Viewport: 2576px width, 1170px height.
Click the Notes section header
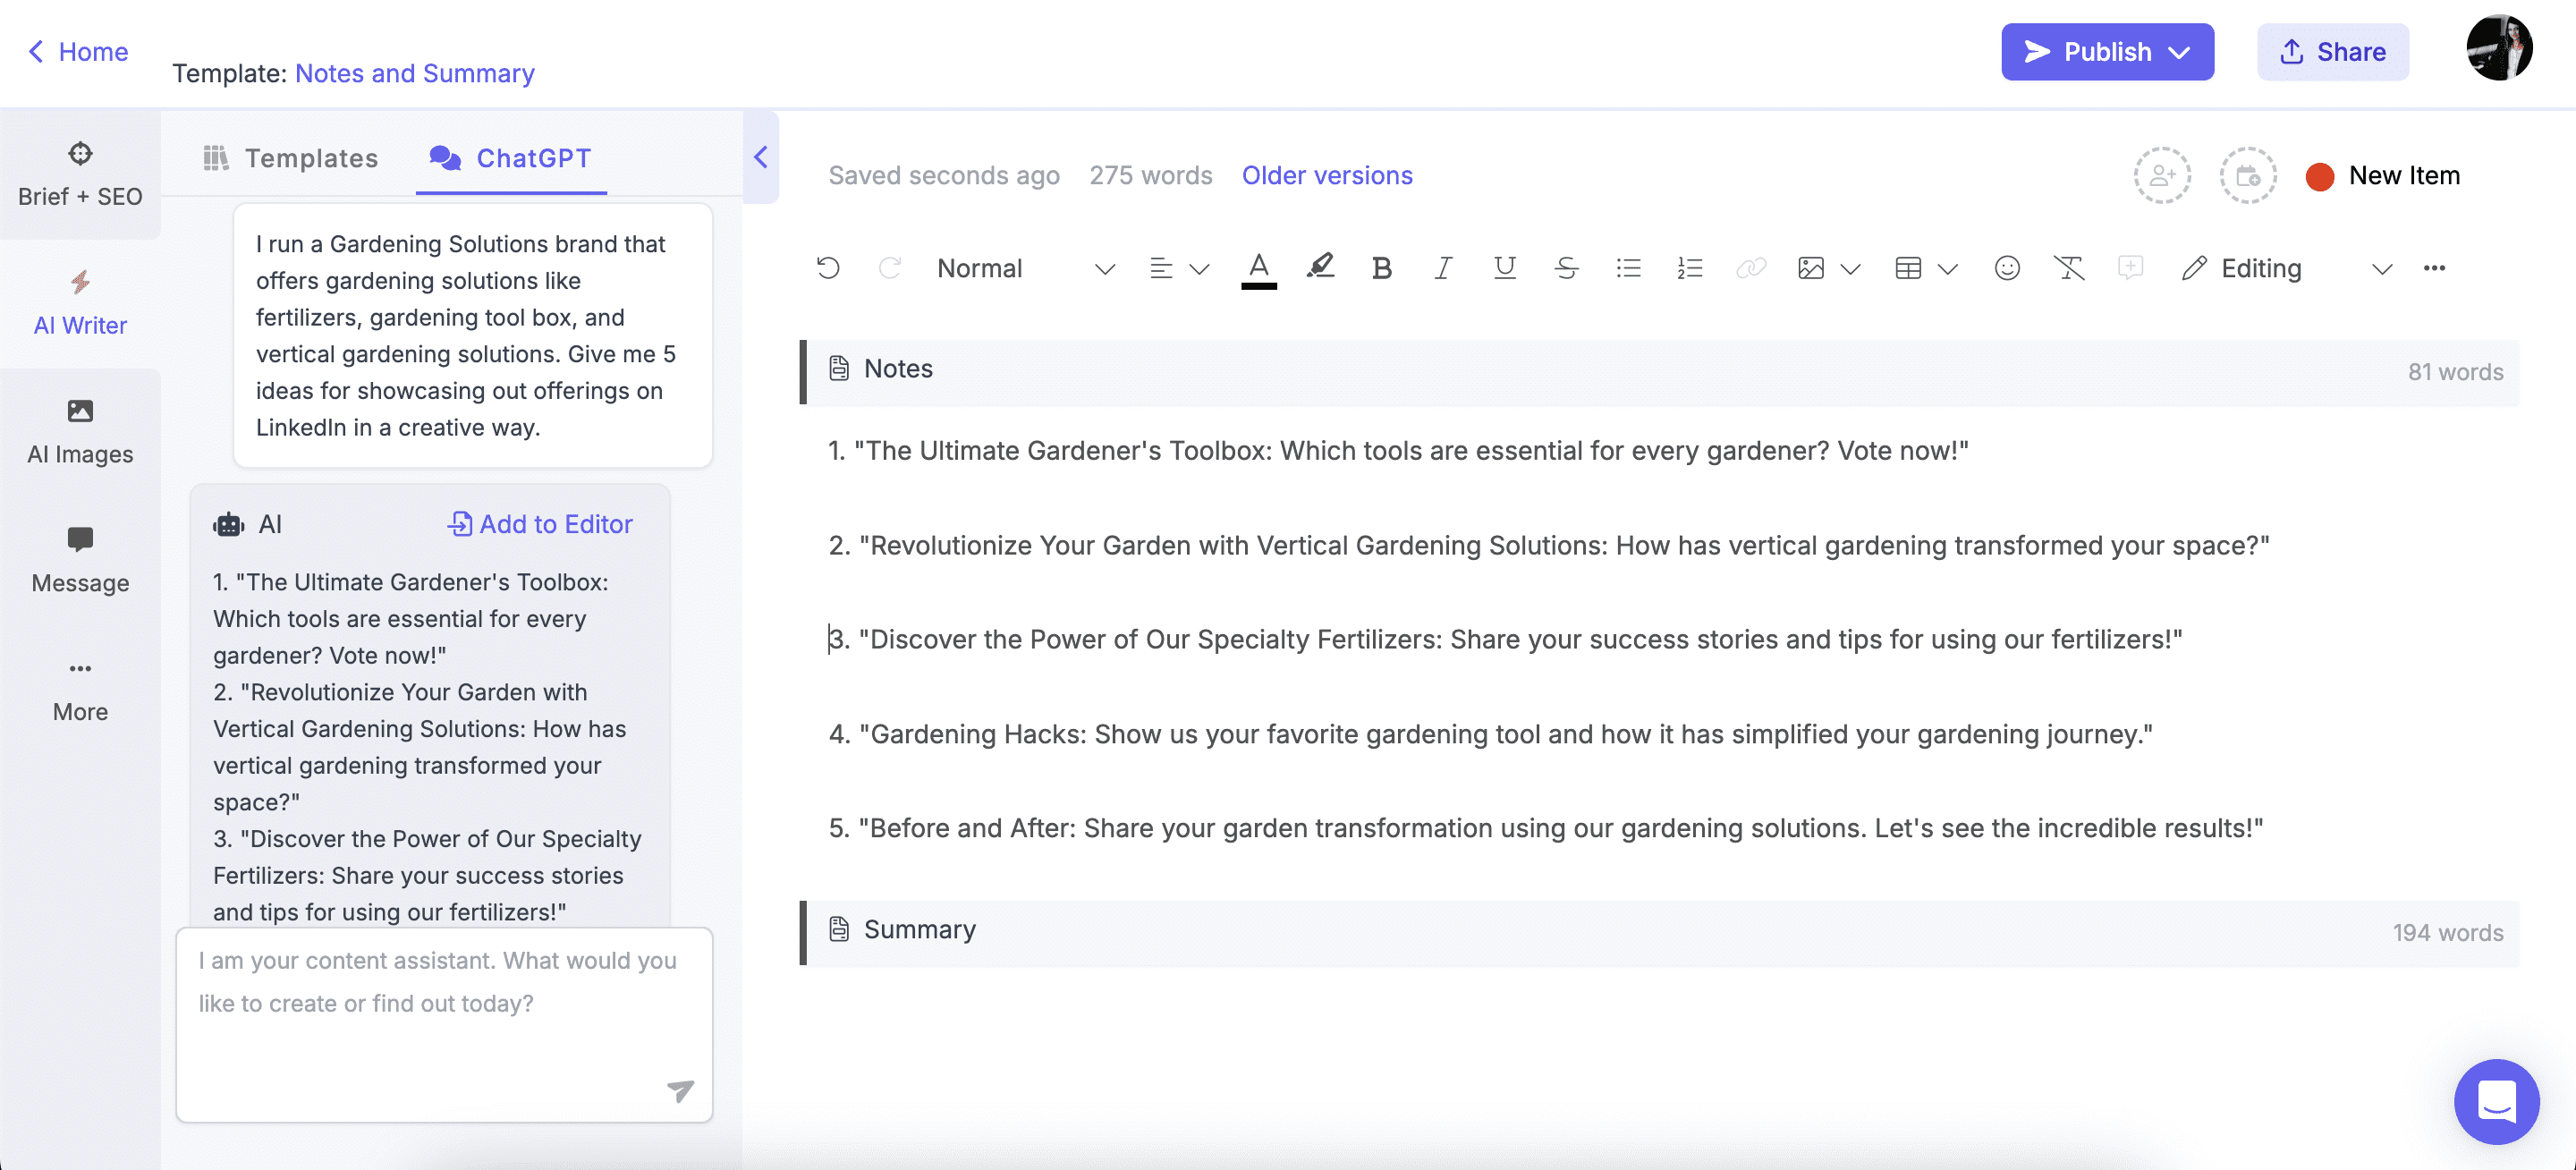click(x=1660, y=371)
